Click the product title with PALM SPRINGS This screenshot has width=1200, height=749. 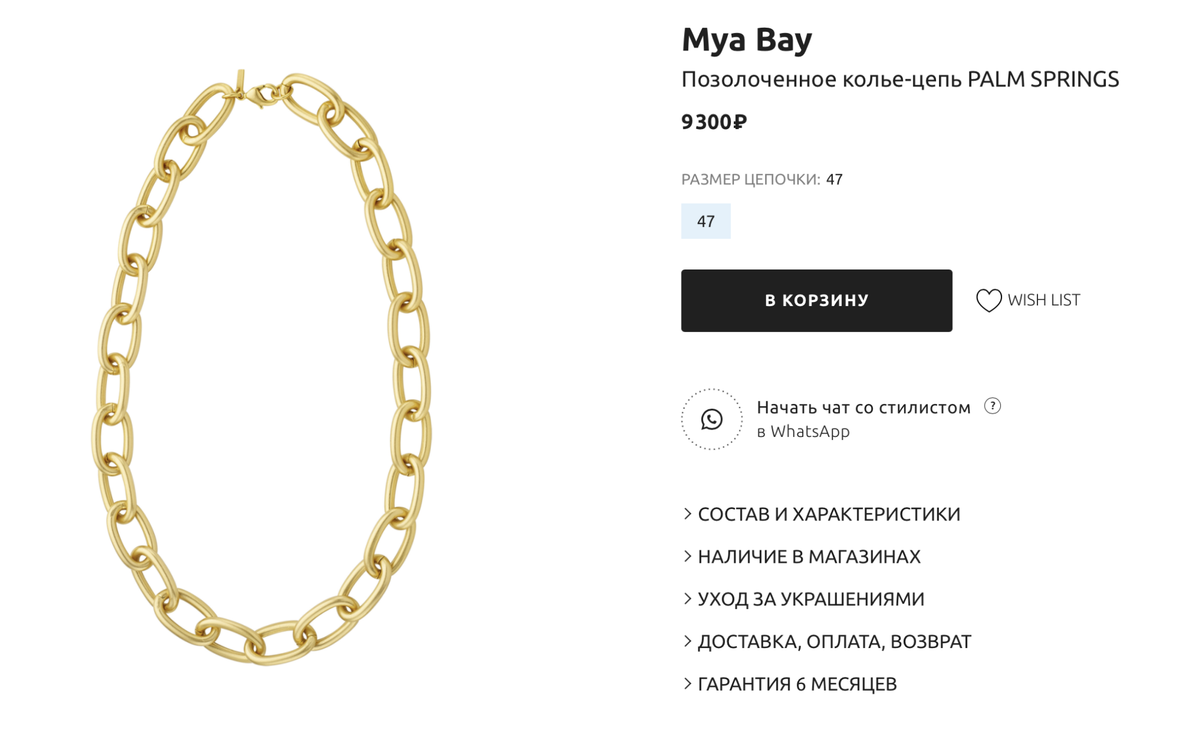899,79
